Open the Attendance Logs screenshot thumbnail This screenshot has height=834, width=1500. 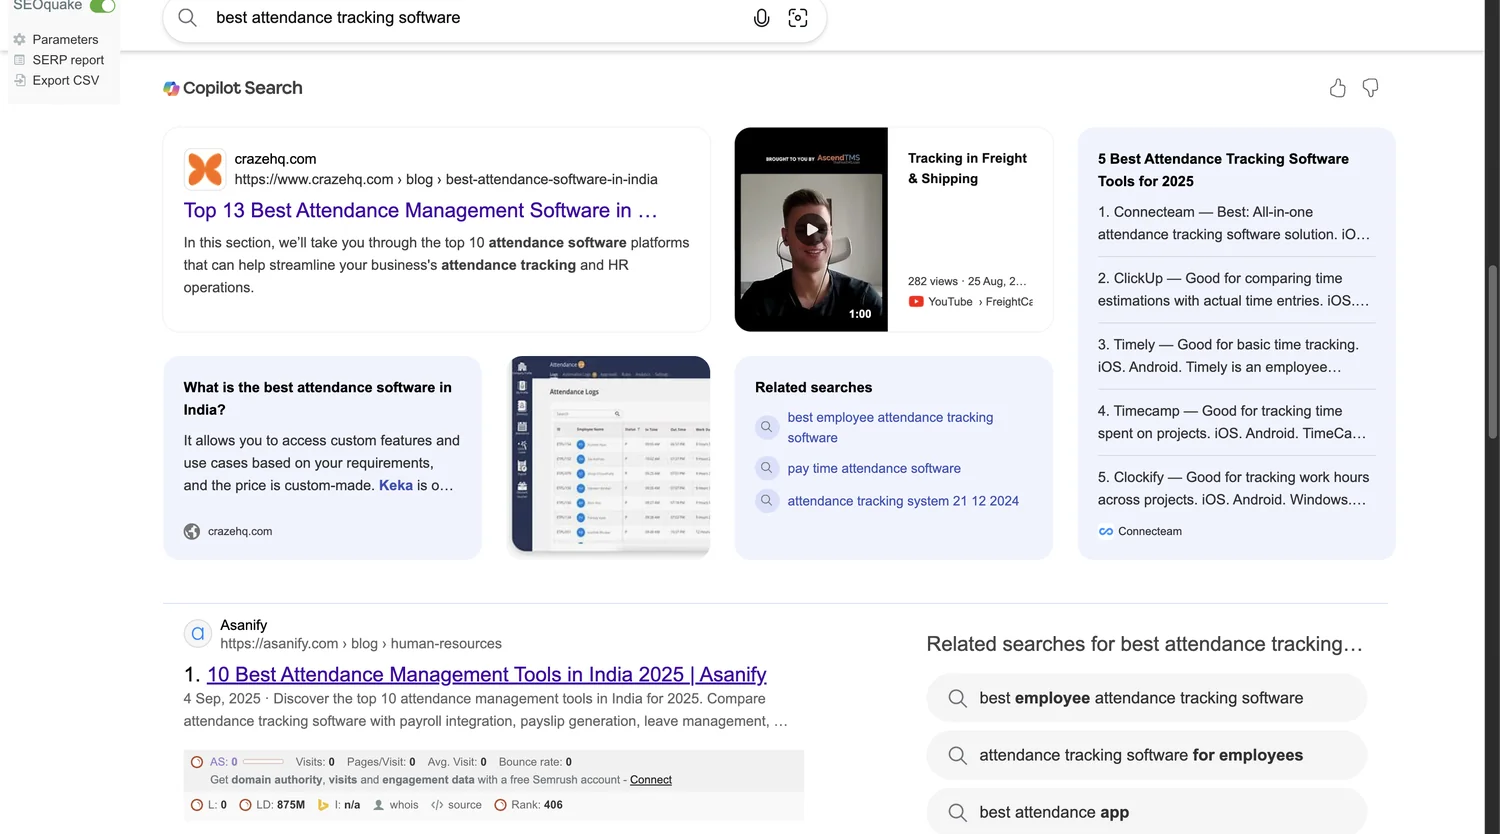point(610,455)
